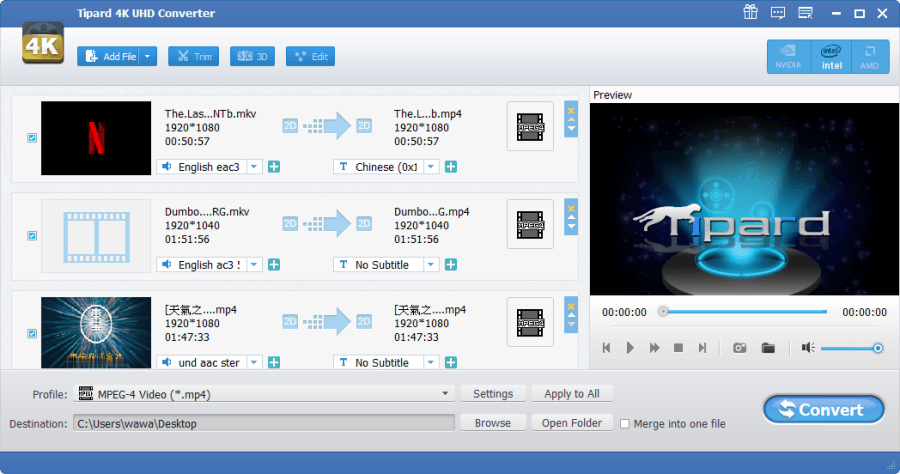Enable Merge into one file
Screen dimensions: 900x474
coord(625,424)
